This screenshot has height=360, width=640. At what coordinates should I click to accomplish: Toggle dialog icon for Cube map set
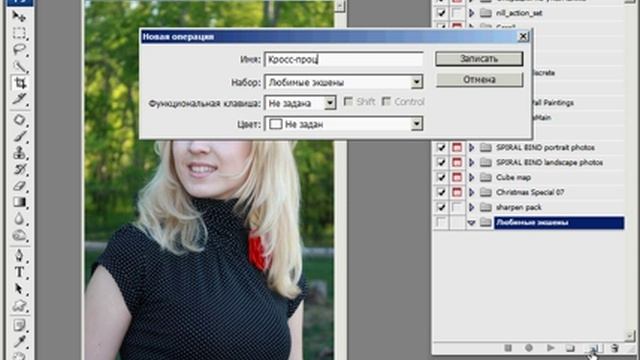[x=457, y=178]
